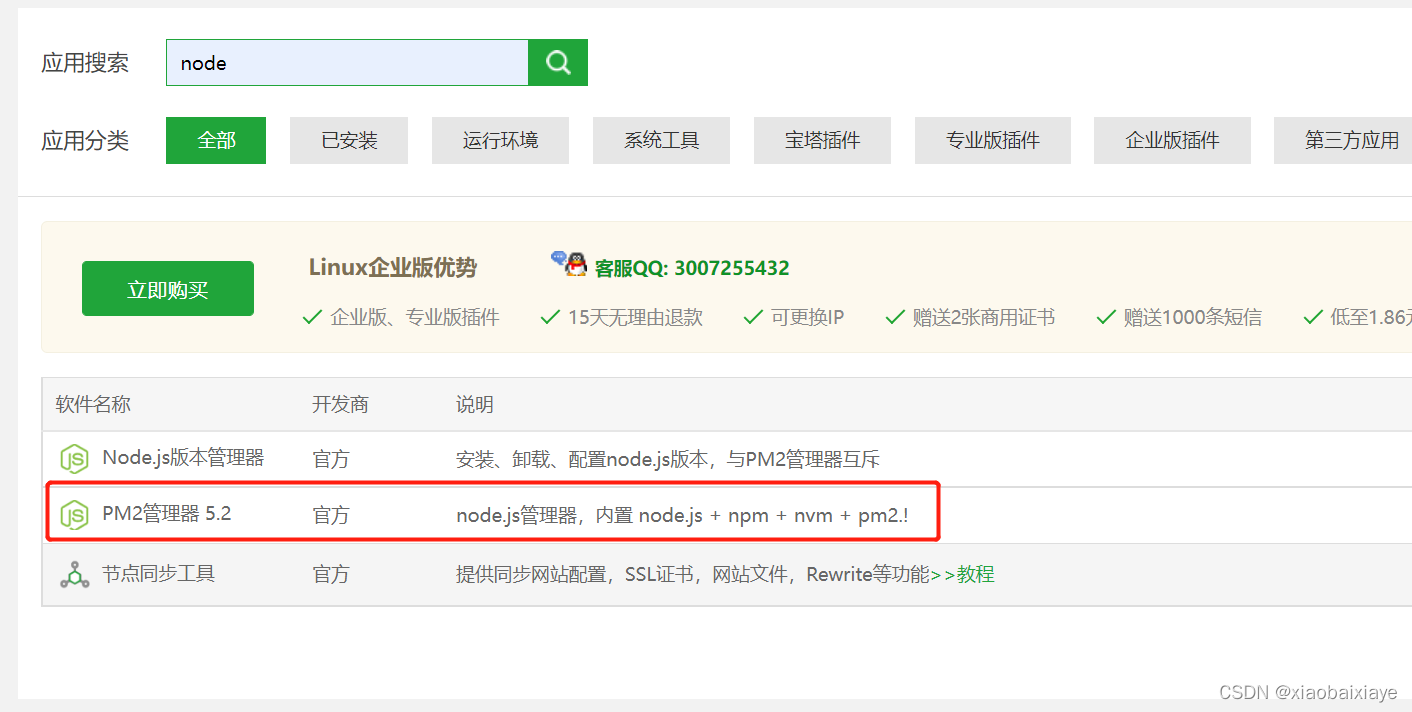
Task: Click the checkmark beside 赠送1000条短信
Action: tap(1106, 316)
